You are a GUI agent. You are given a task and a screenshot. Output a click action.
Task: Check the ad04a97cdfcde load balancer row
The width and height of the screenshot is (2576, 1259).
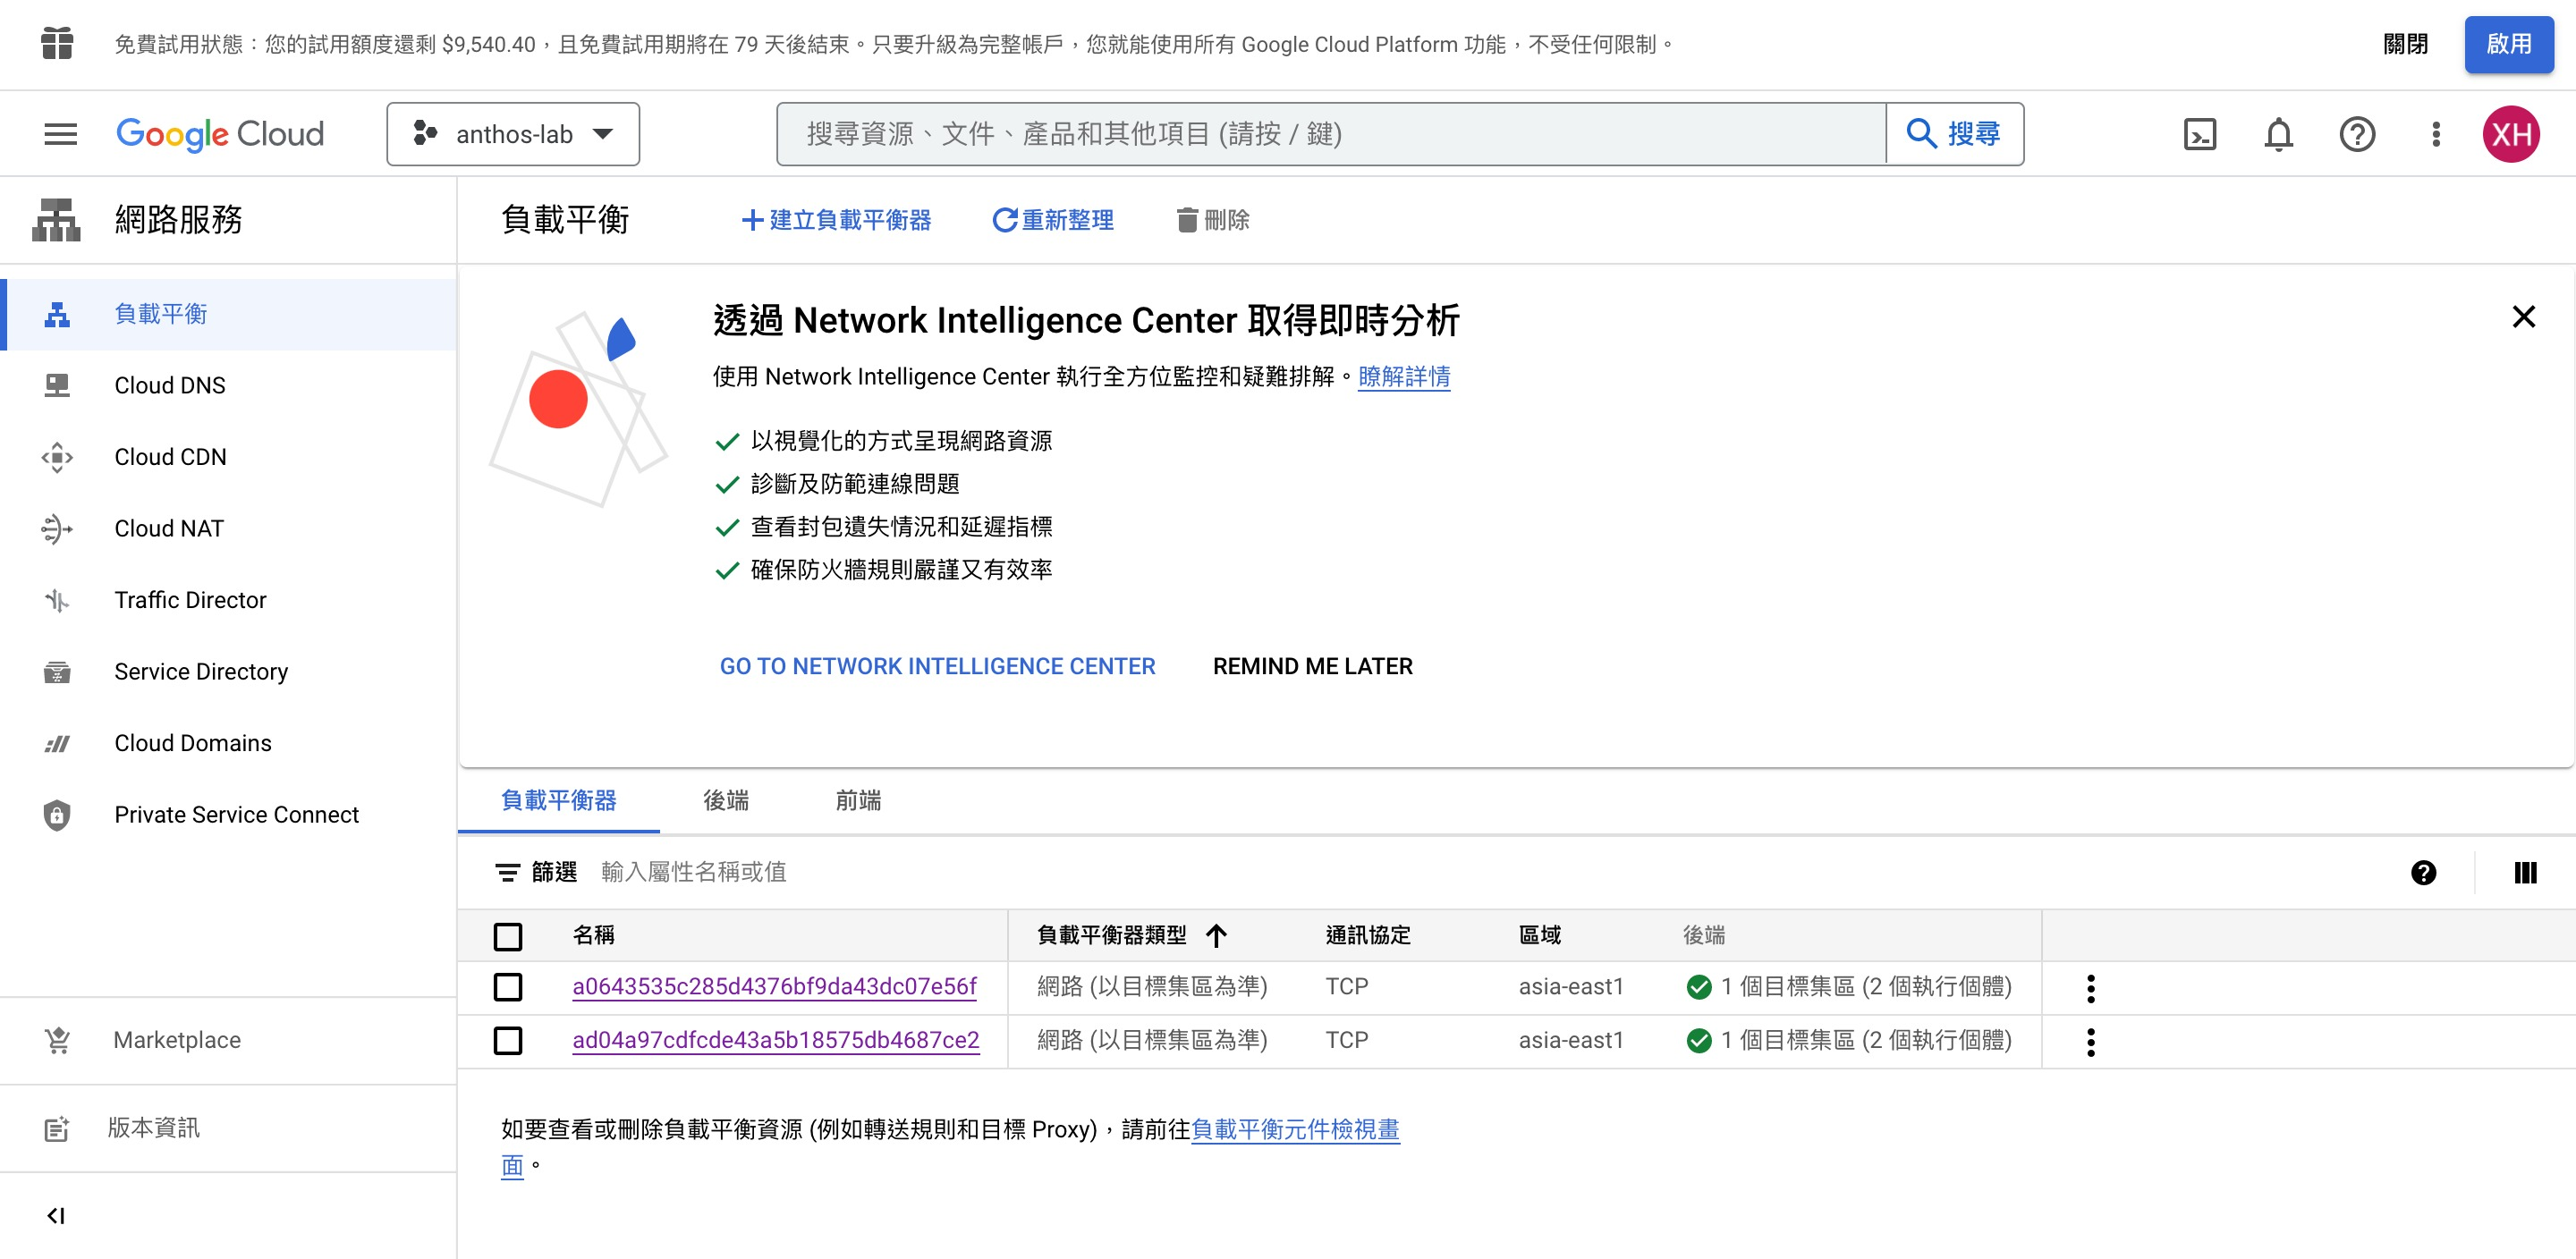[x=508, y=1040]
